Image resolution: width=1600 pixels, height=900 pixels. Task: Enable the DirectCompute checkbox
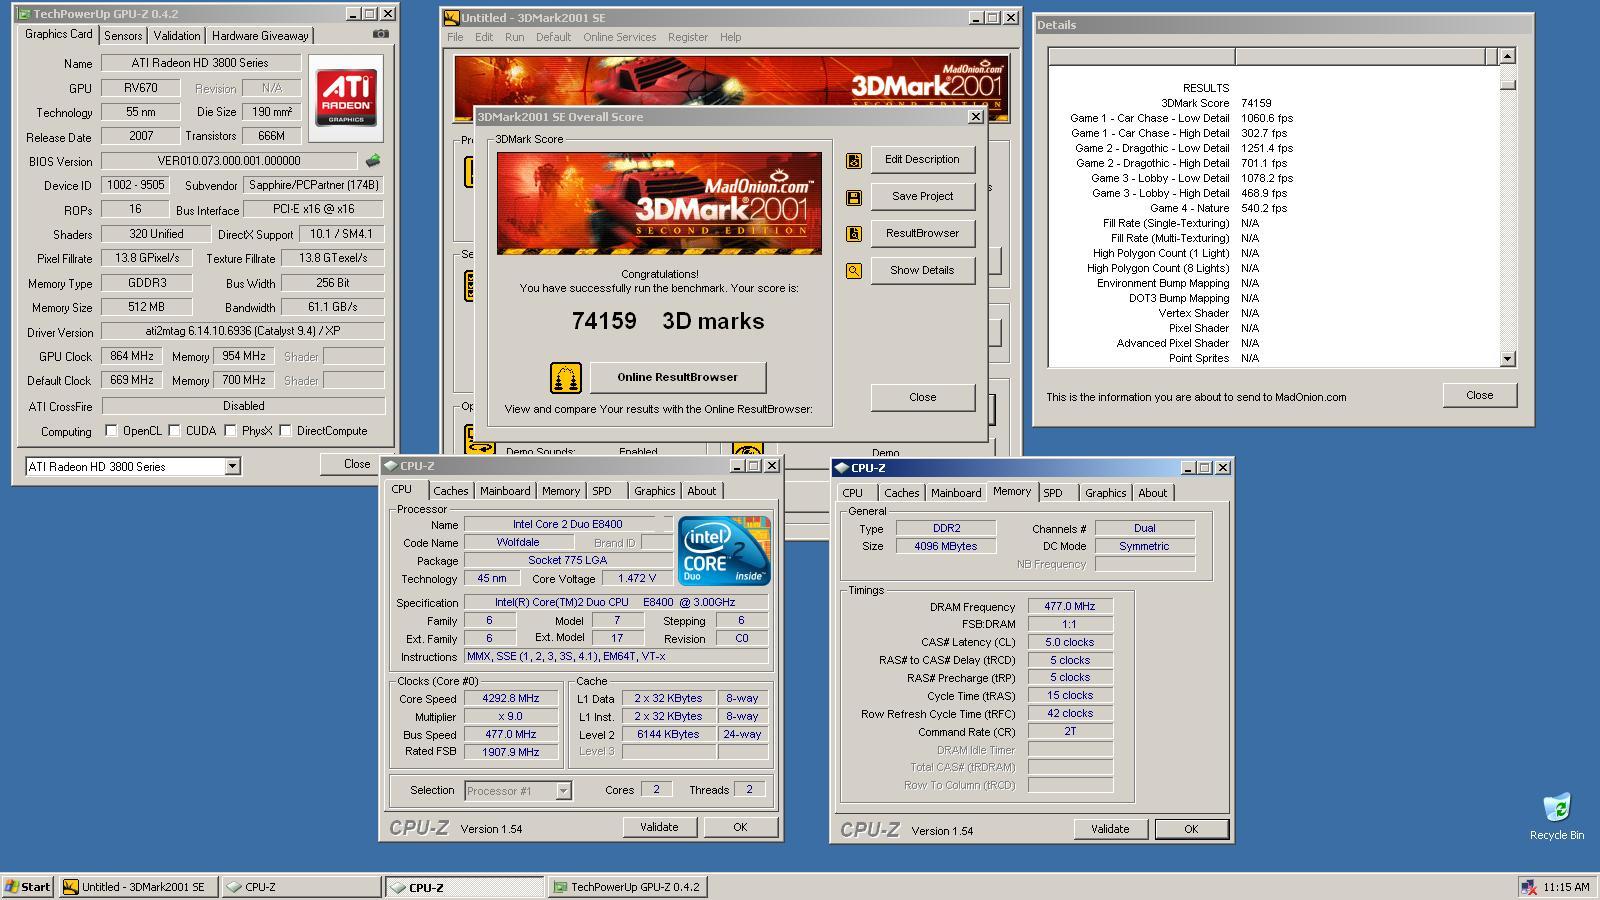point(285,431)
